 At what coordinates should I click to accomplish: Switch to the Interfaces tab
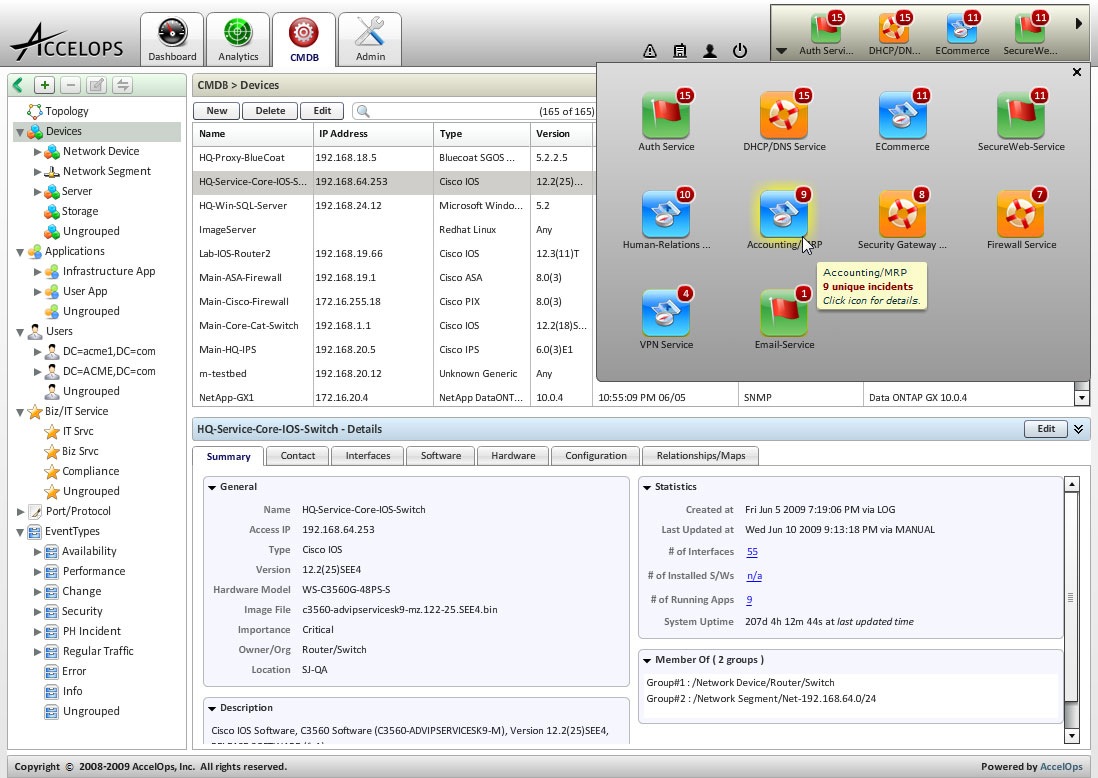[x=367, y=456]
